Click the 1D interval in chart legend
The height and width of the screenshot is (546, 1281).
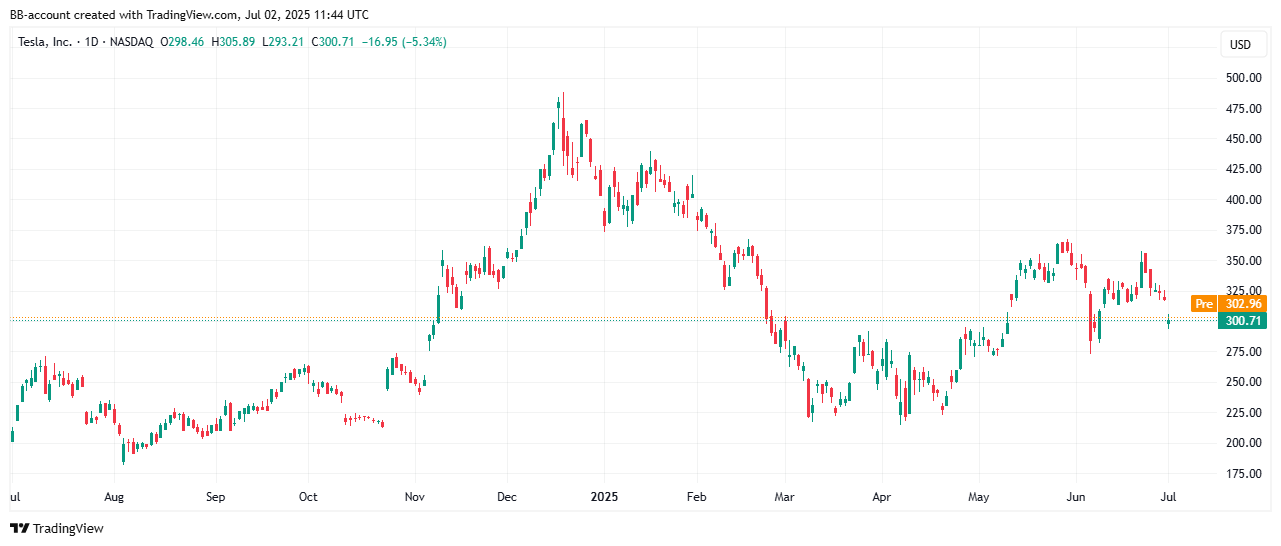pyautogui.click(x=92, y=42)
